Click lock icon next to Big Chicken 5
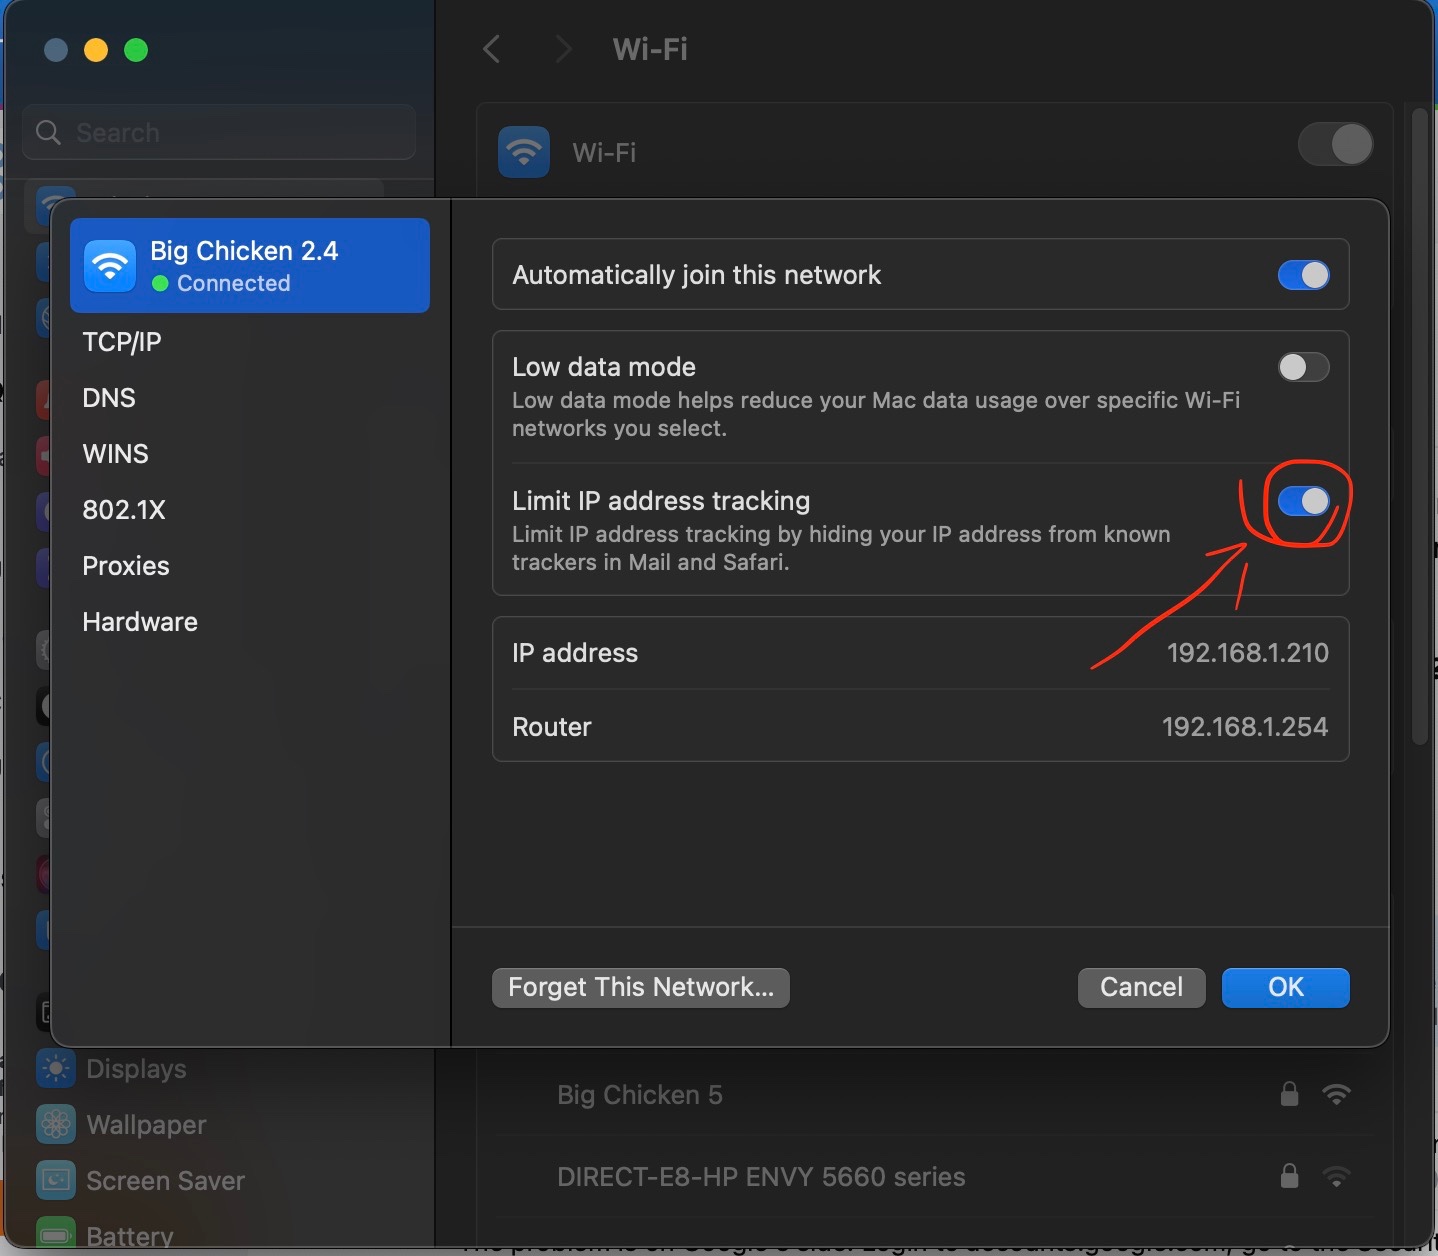The width and height of the screenshot is (1438, 1256). tap(1289, 1094)
